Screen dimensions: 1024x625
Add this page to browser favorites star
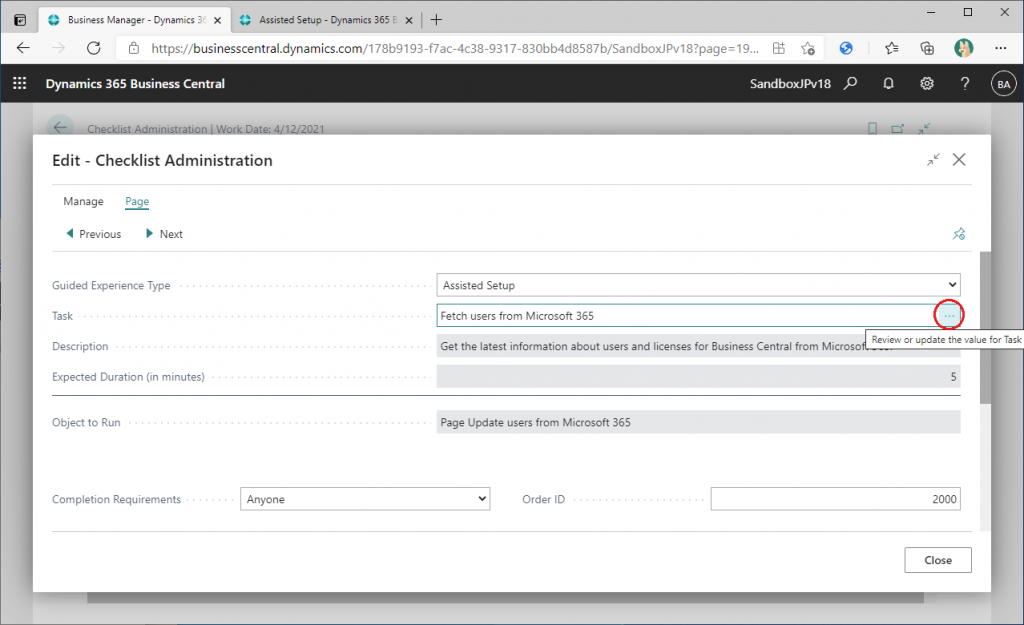808,48
